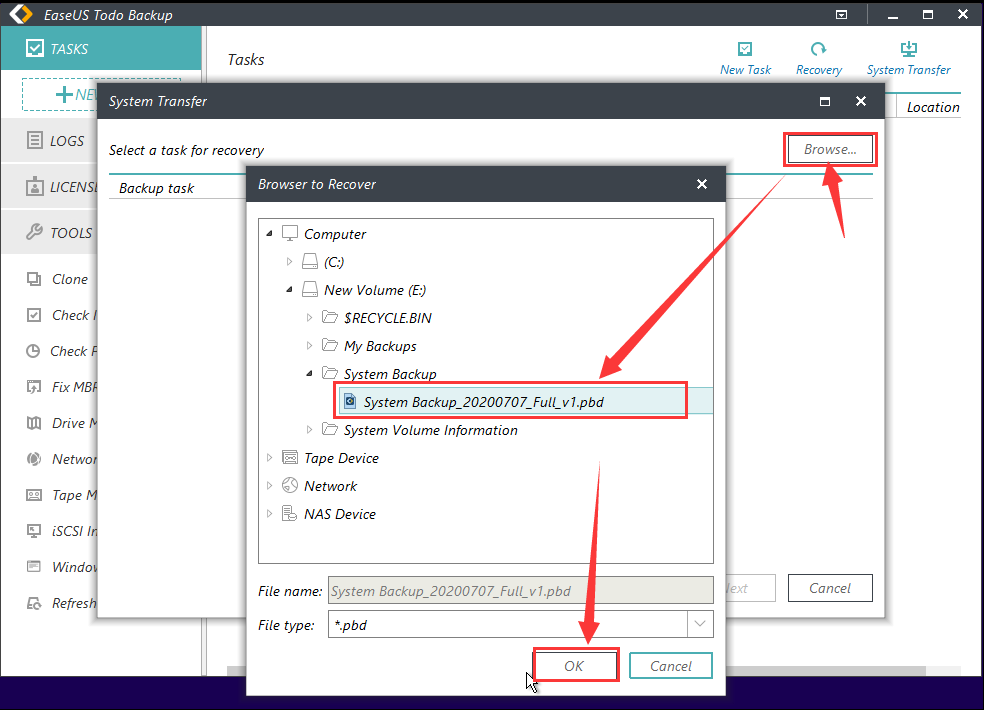Collapse the New Volume (E:) node
The height and width of the screenshot is (710, 984).
tap(289, 289)
